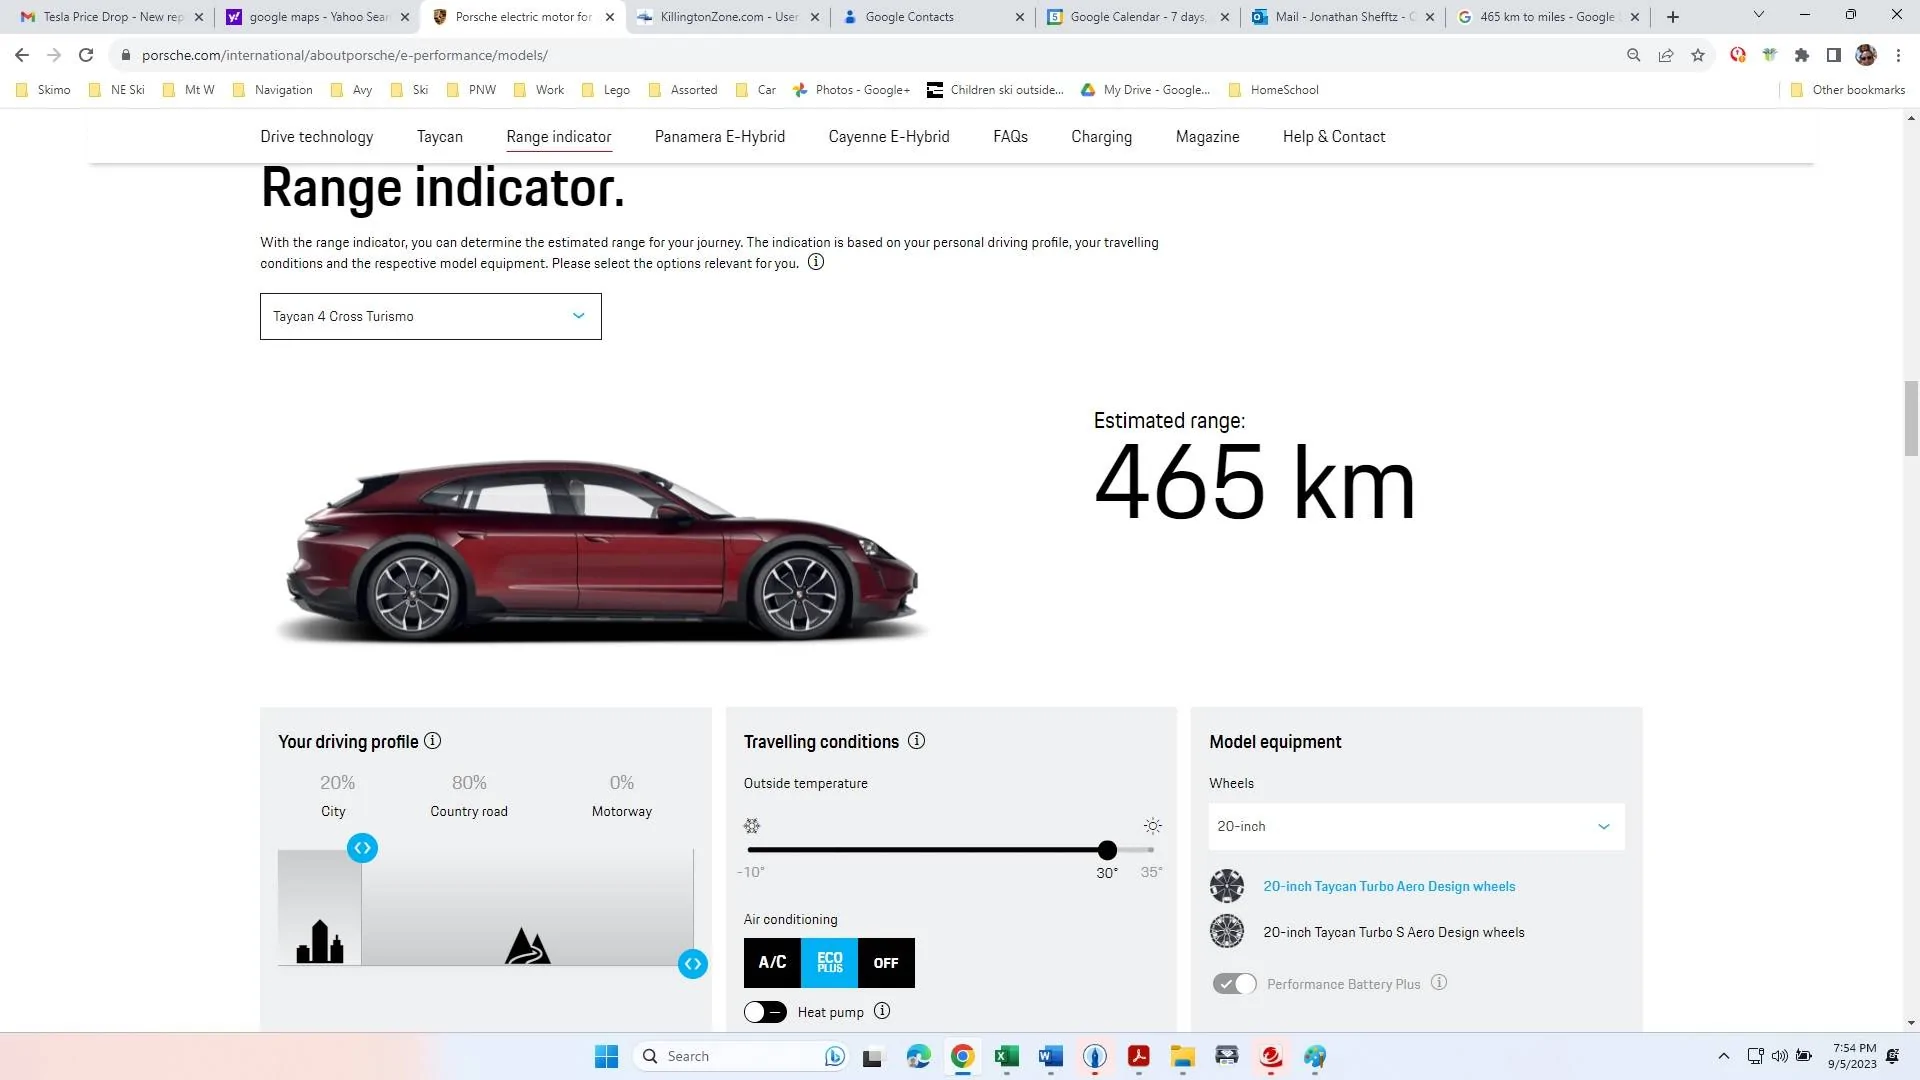1920x1080 pixels.
Task: Click the Country road/Motorway profile handle
Action: (693, 964)
